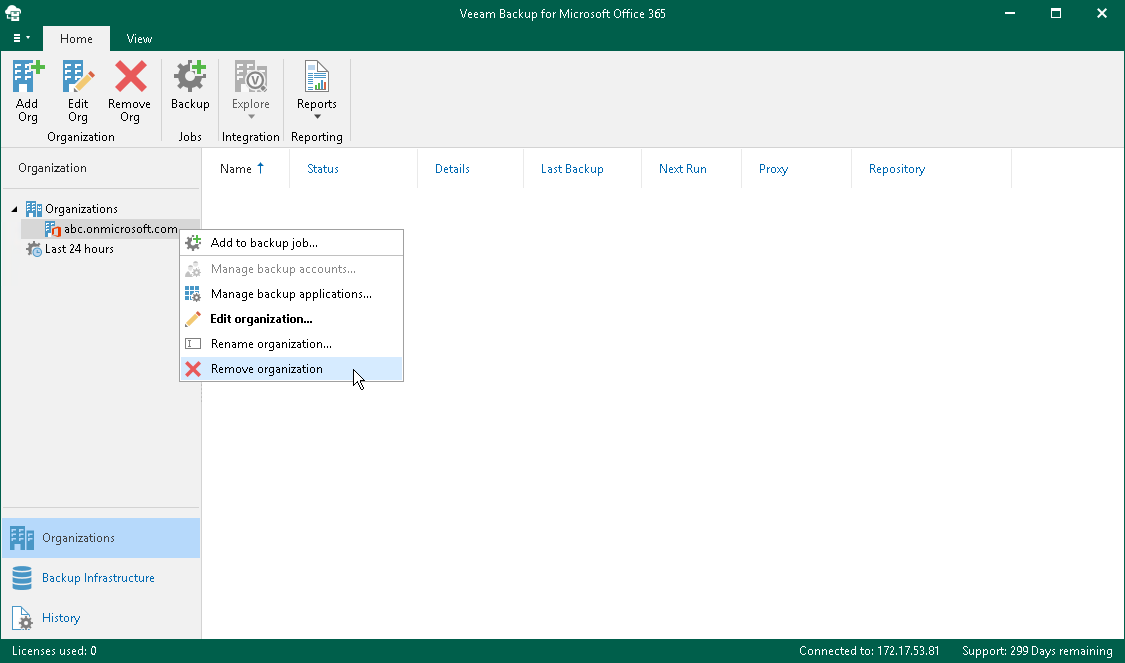Choose Rename organization menu entry
This screenshot has width=1125, height=663.
[x=291, y=344]
